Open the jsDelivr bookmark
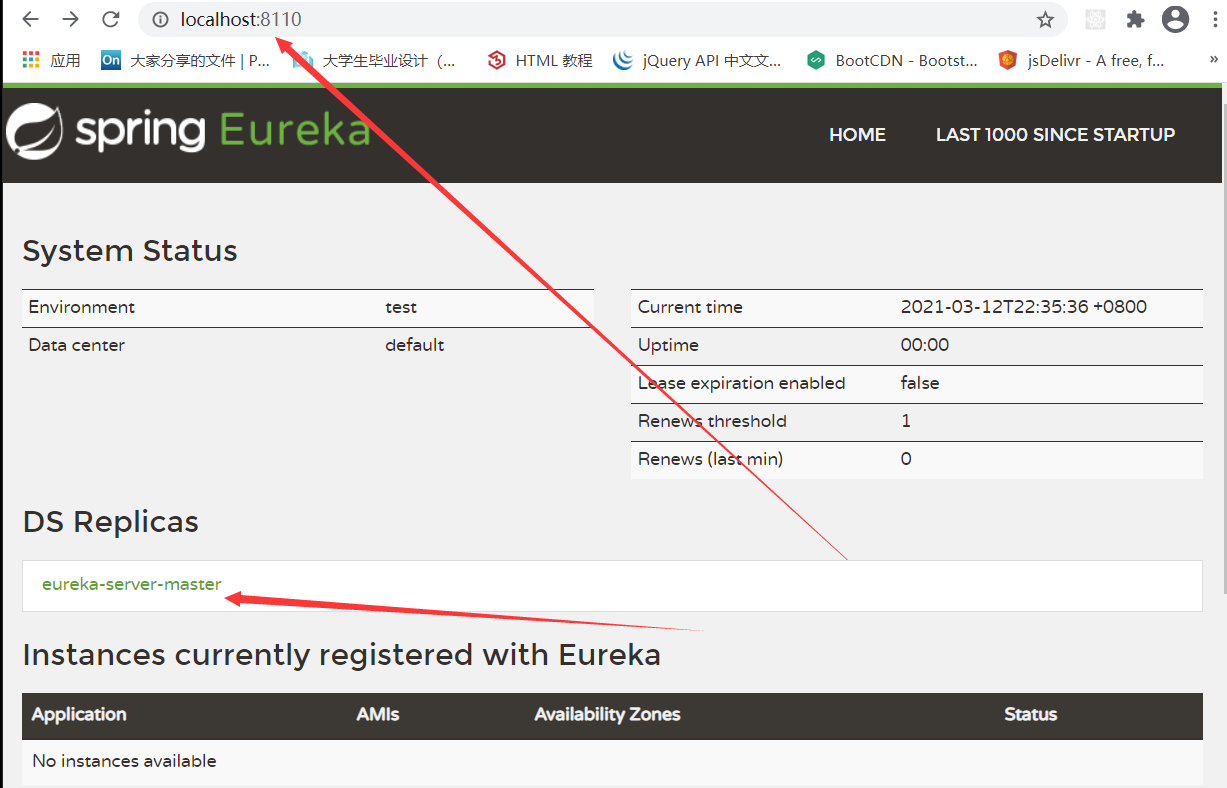The image size is (1227, 788). click(x=1082, y=60)
